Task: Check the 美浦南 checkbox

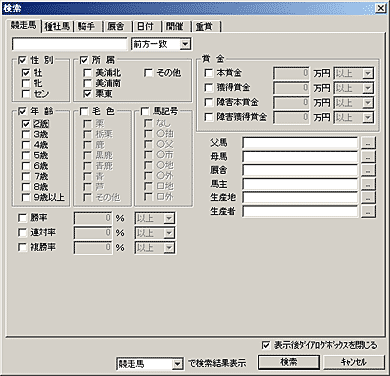Action: 87,83
